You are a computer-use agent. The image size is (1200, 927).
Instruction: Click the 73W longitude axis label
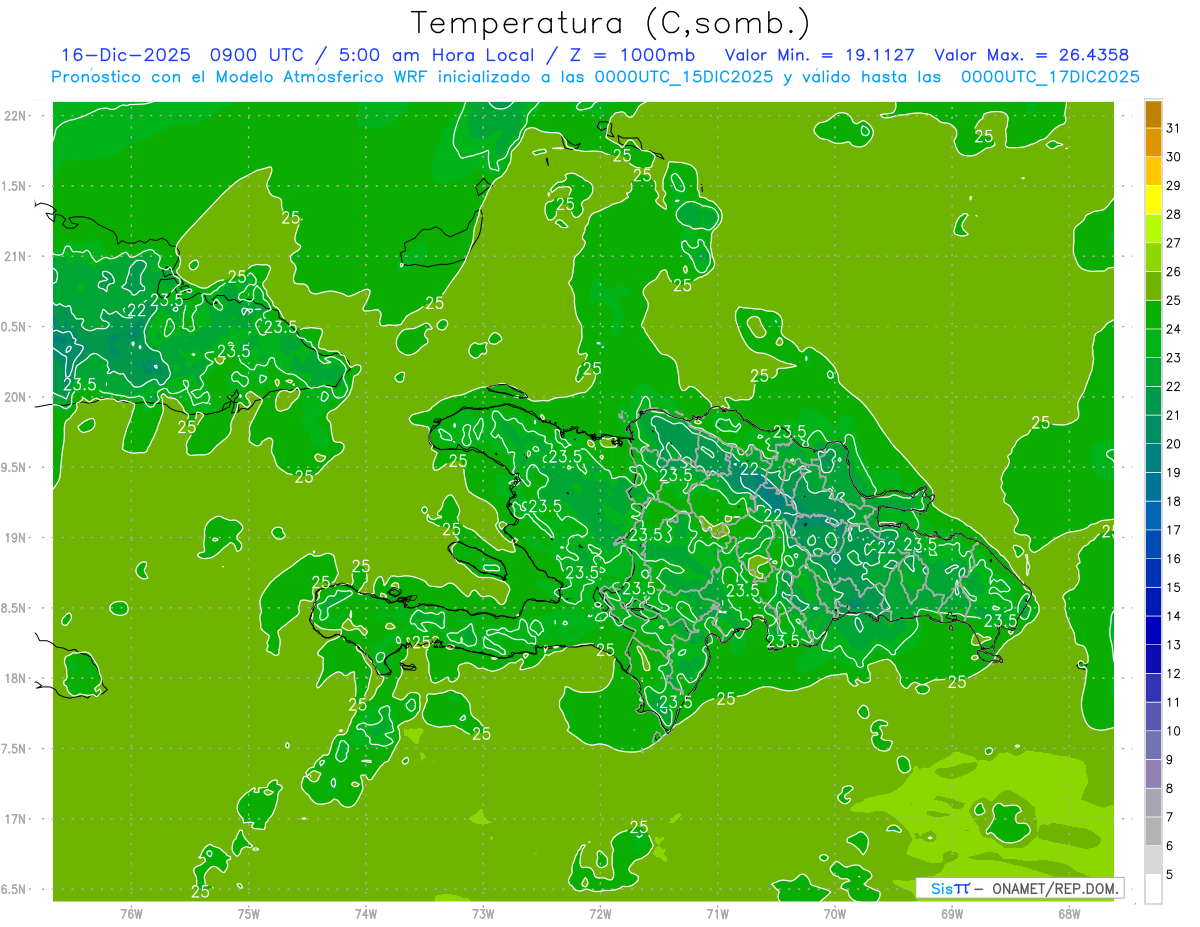click(483, 914)
